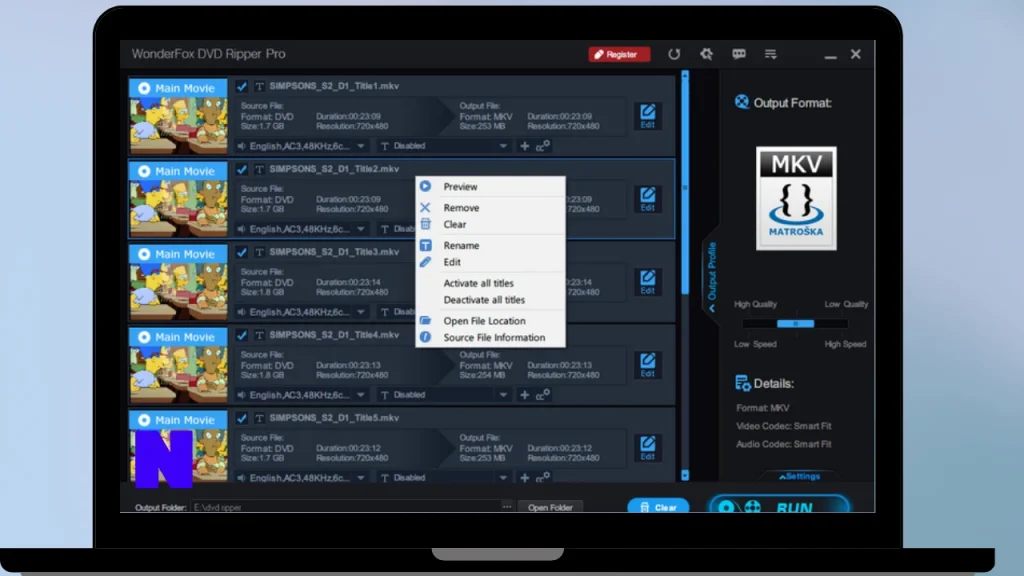Click the title list vertical scrollbar
The width and height of the screenshot is (1024, 576).
684,186
